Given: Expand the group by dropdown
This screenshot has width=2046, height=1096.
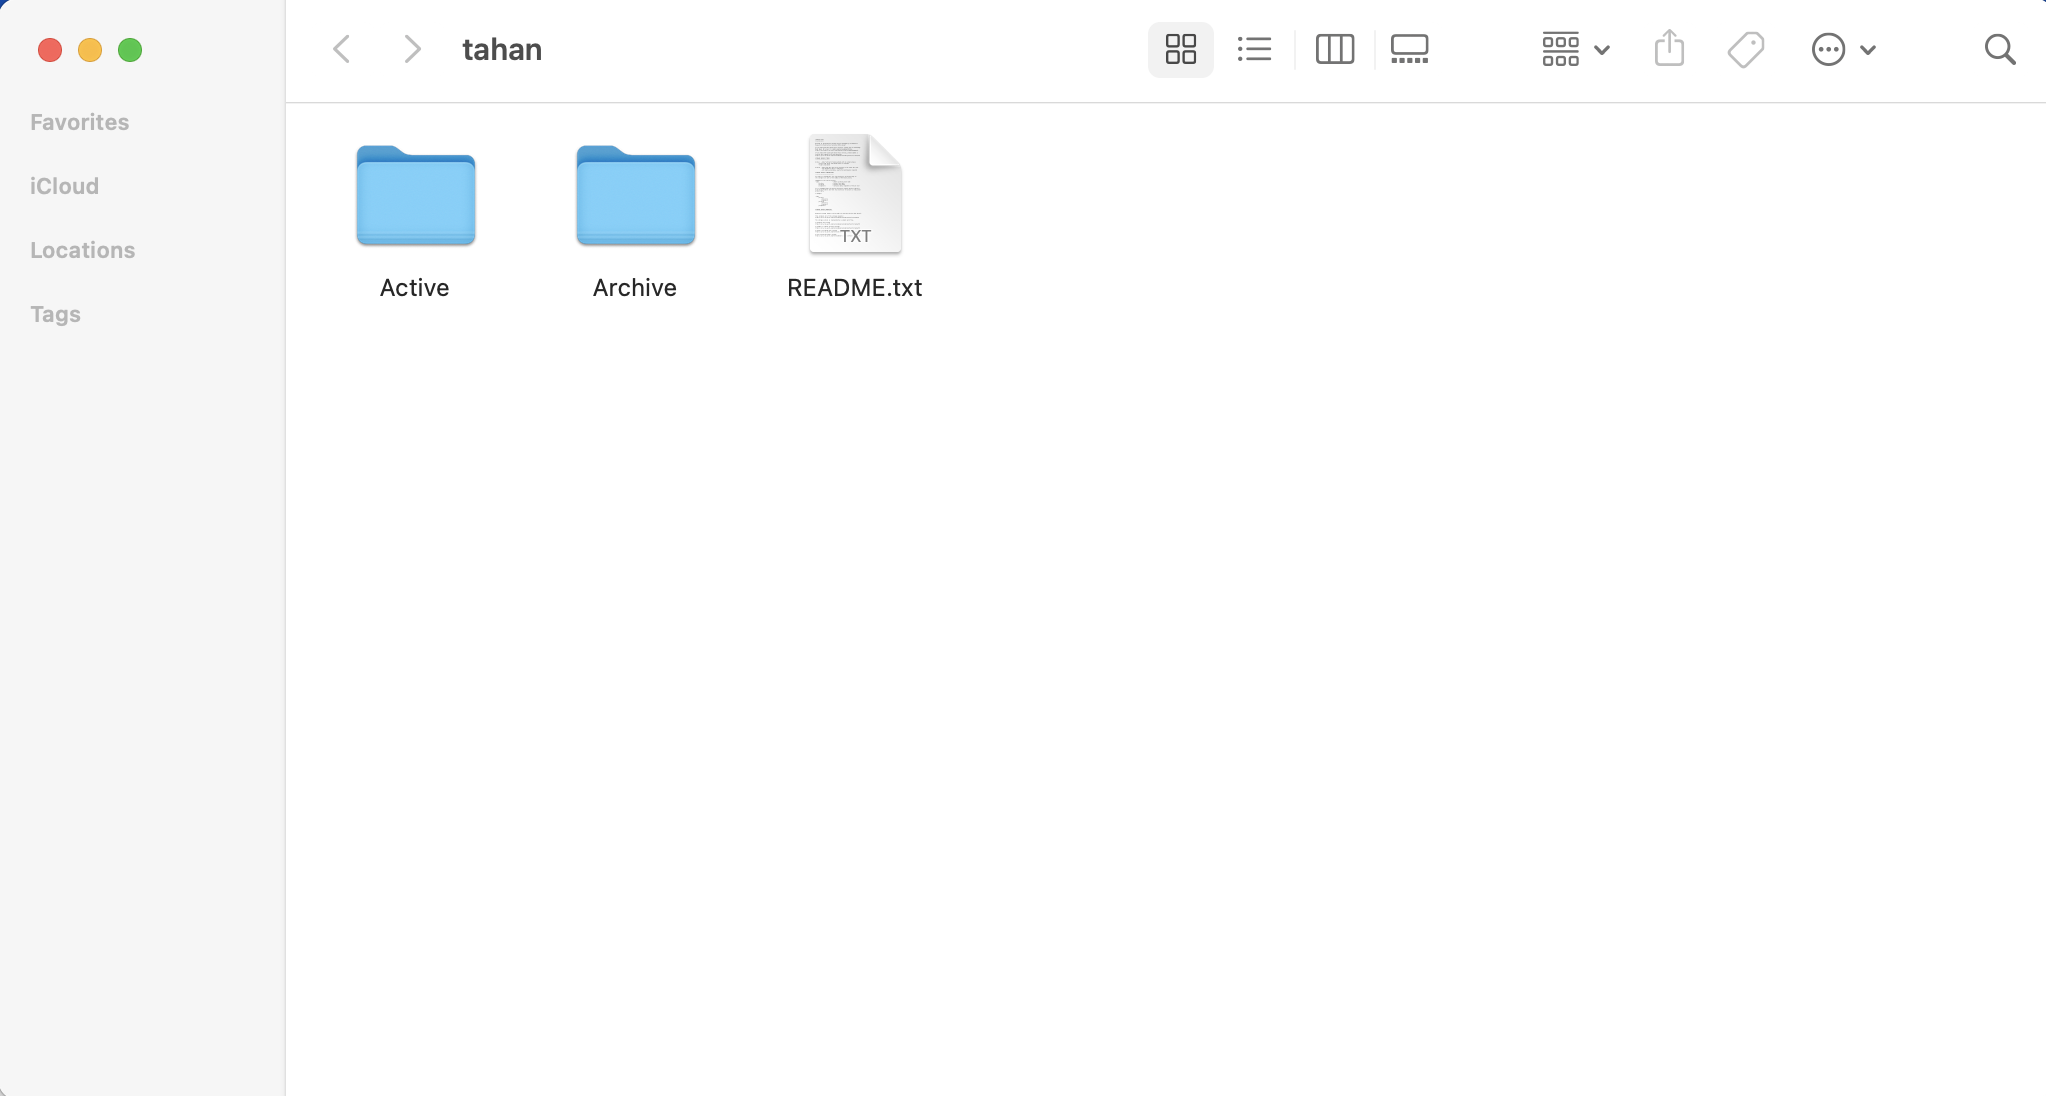Looking at the screenshot, I should click(1574, 50).
